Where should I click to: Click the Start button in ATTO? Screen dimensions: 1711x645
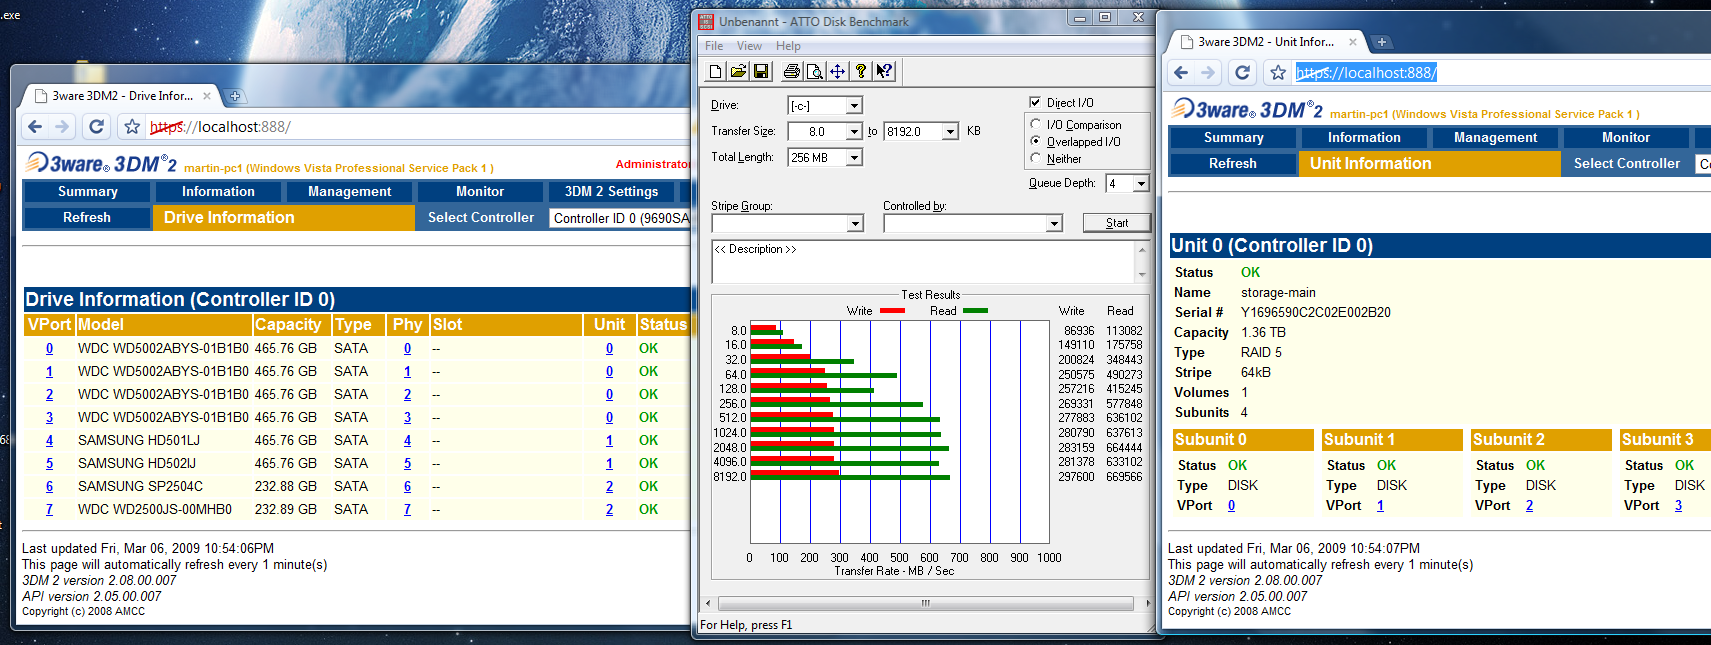pyautogui.click(x=1117, y=223)
